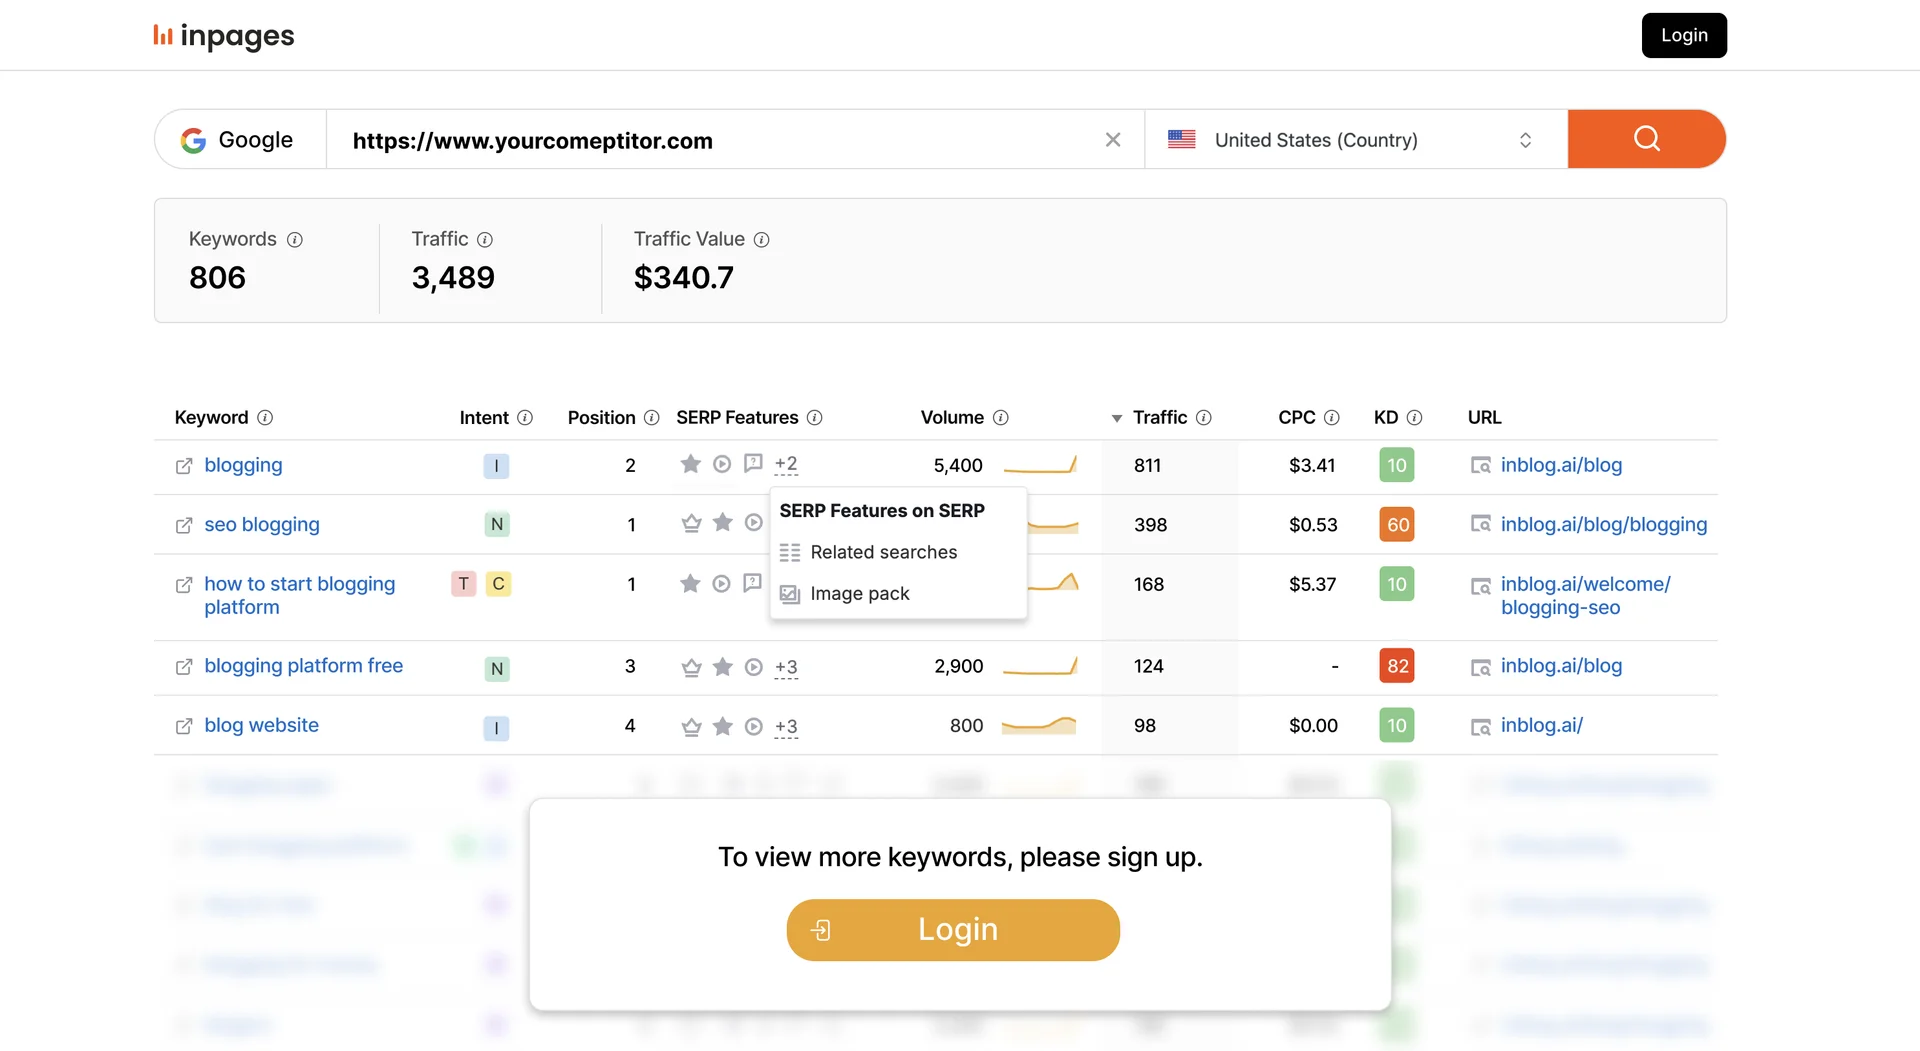
Task: Select the Related searches icon in SERP popup
Action: click(x=790, y=552)
